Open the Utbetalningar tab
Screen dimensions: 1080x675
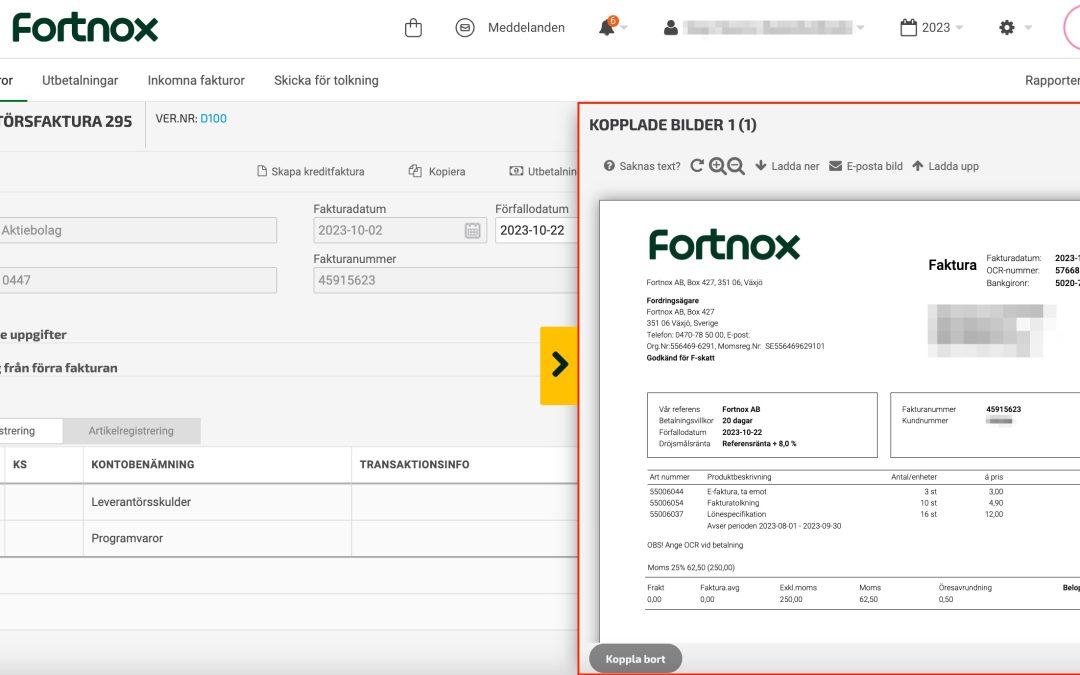point(80,81)
